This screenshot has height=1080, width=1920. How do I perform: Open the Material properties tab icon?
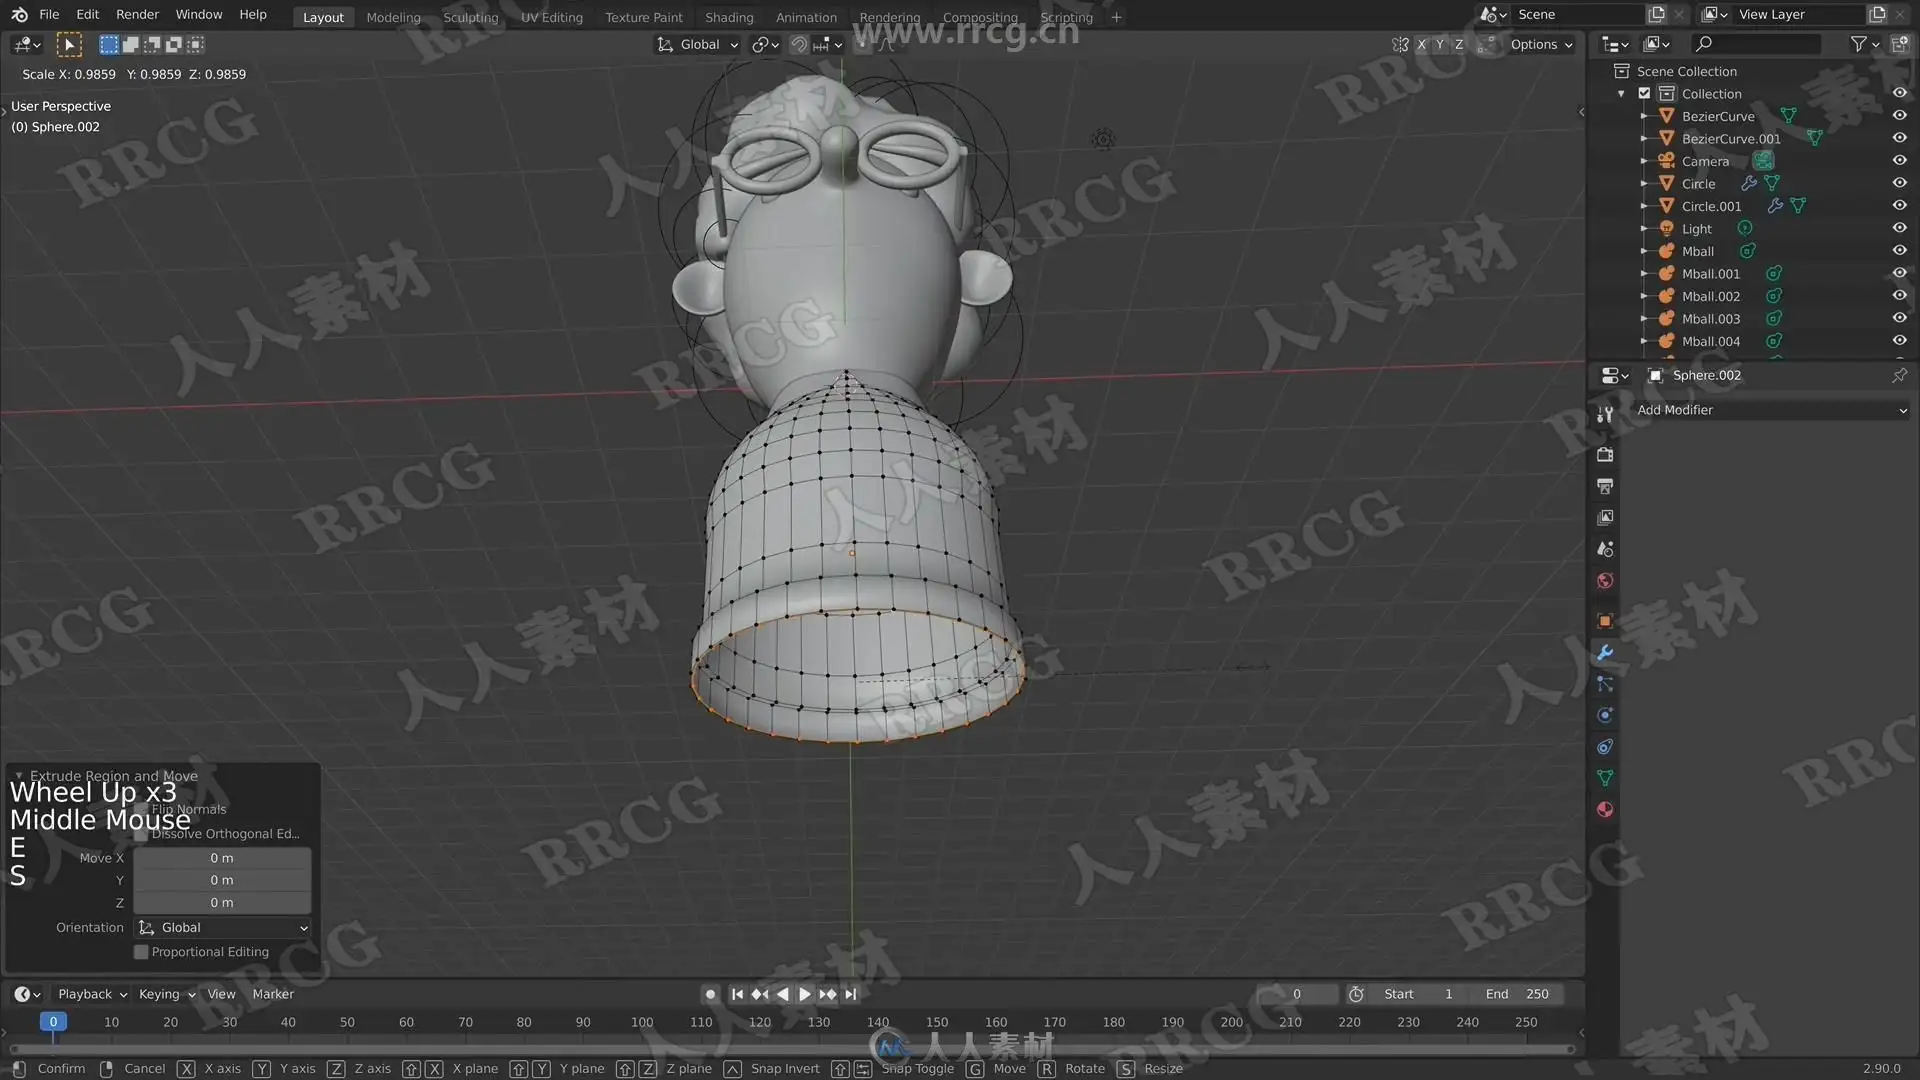[x=1605, y=810]
